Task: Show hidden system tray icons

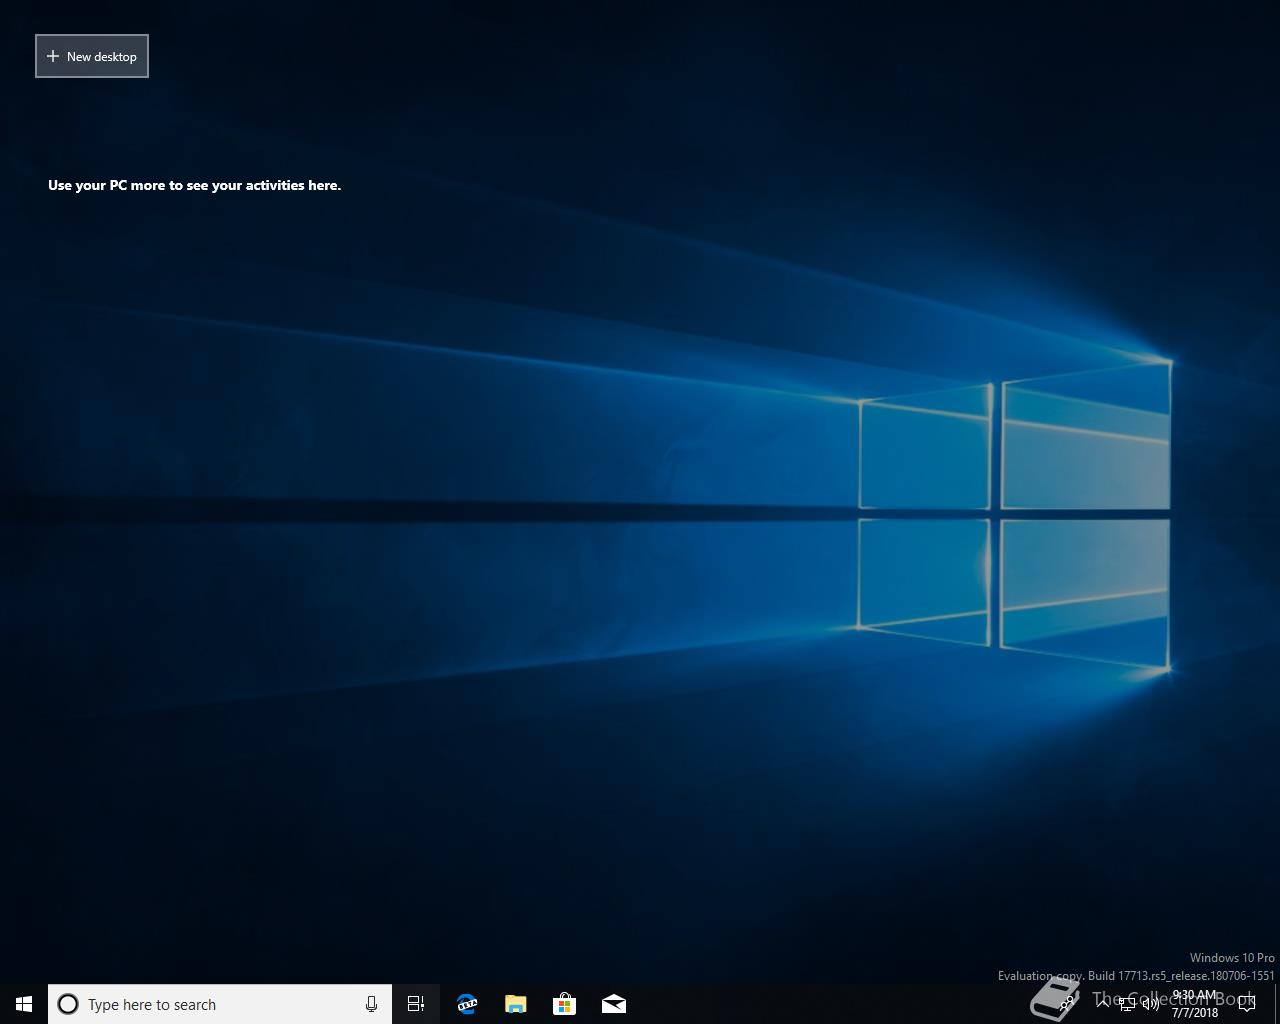Action: [x=1103, y=1003]
